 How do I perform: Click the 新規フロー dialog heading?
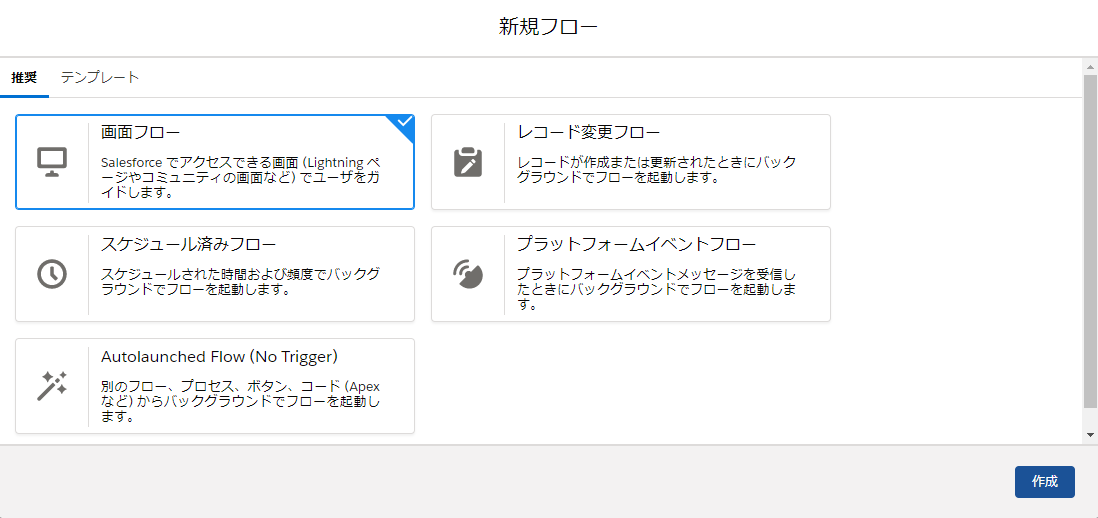coord(548,27)
